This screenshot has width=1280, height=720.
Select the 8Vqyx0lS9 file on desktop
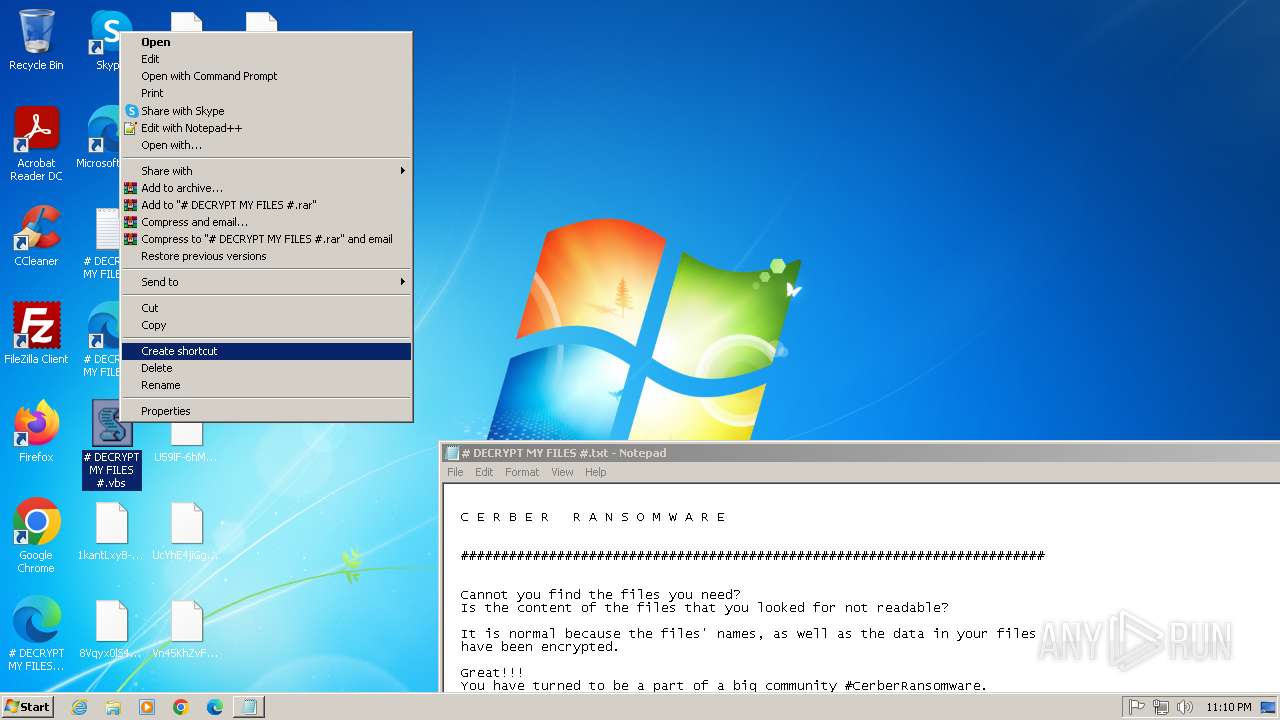click(111, 629)
